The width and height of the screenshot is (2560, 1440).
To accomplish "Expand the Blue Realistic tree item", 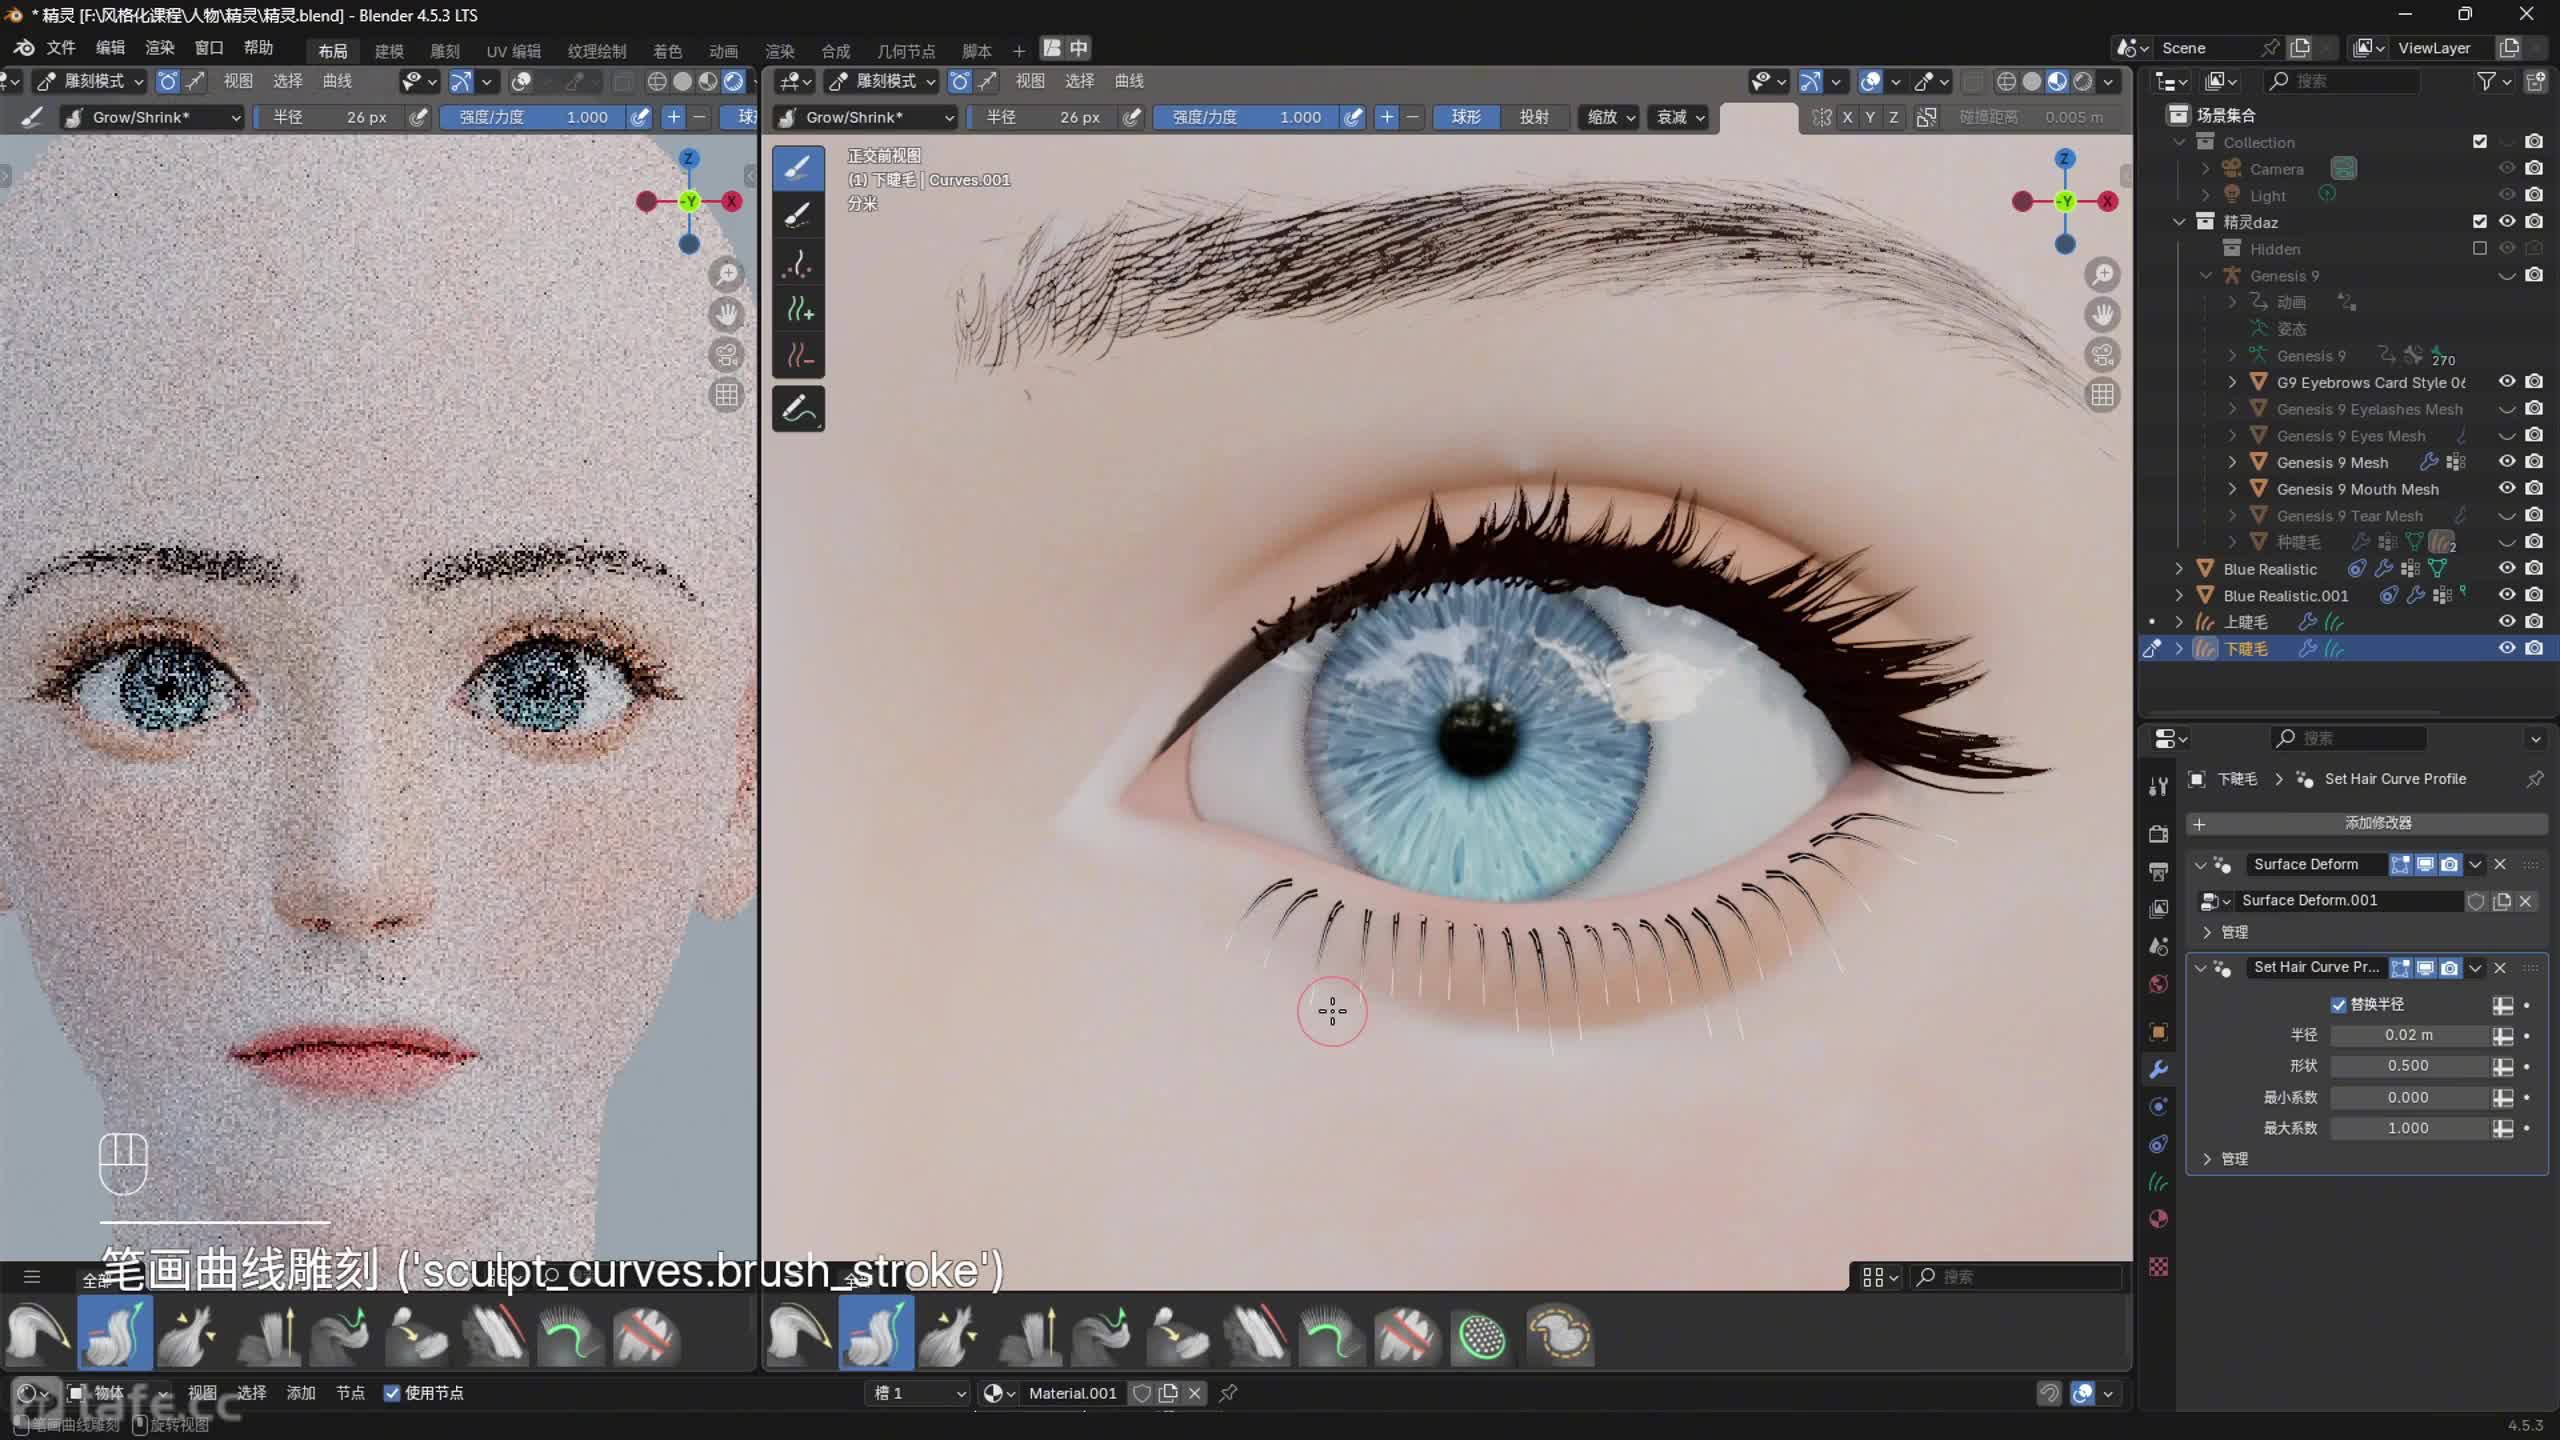I will [x=2179, y=569].
